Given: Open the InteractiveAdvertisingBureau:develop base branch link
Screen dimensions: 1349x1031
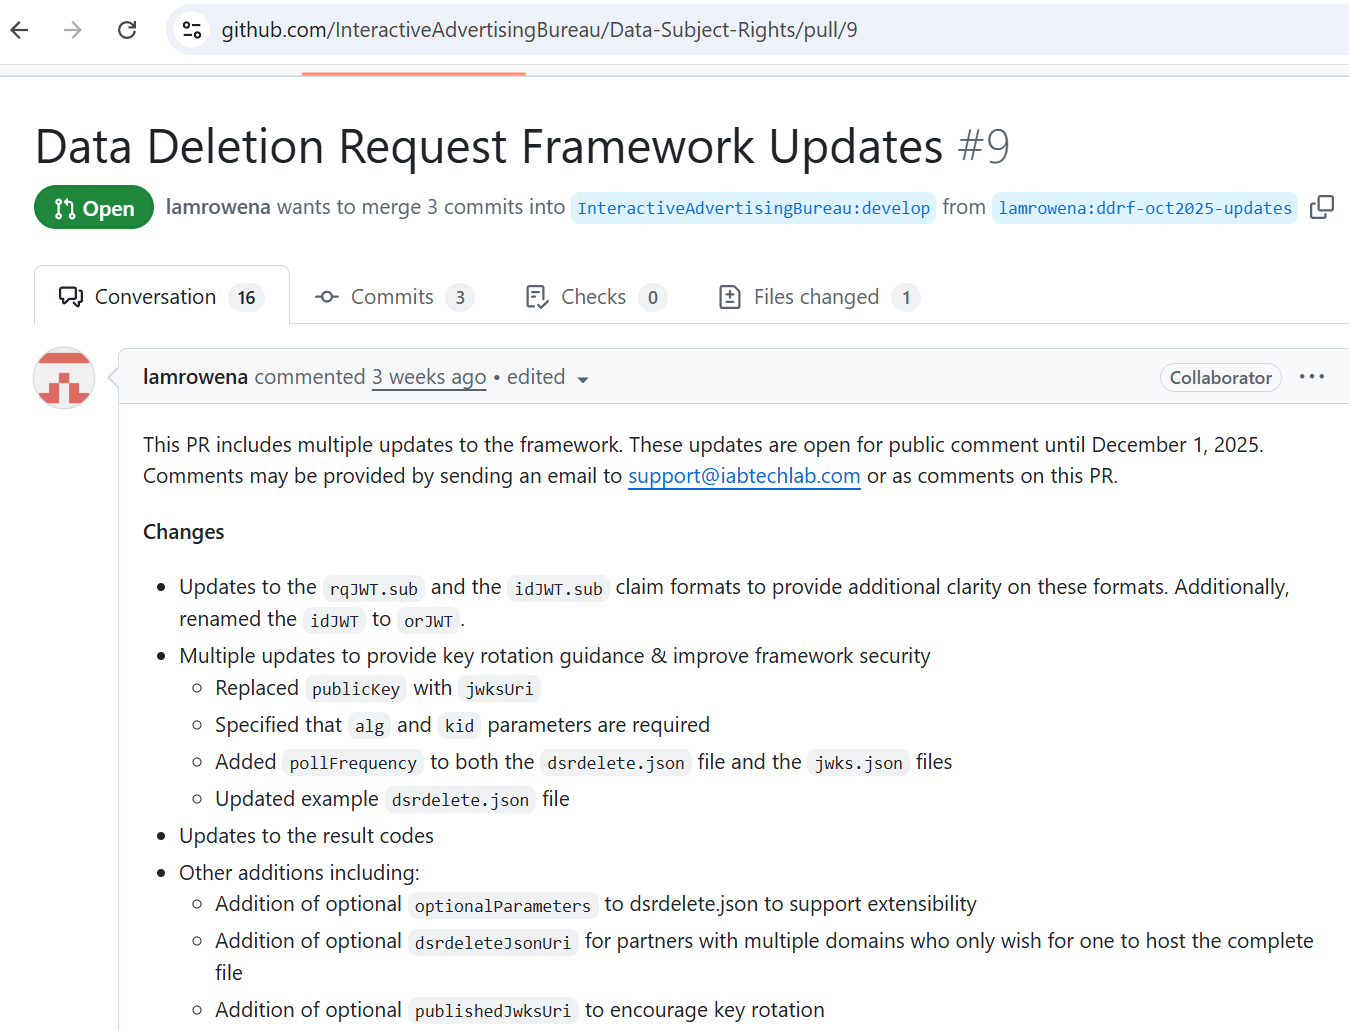Looking at the screenshot, I should tap(753, 208).
